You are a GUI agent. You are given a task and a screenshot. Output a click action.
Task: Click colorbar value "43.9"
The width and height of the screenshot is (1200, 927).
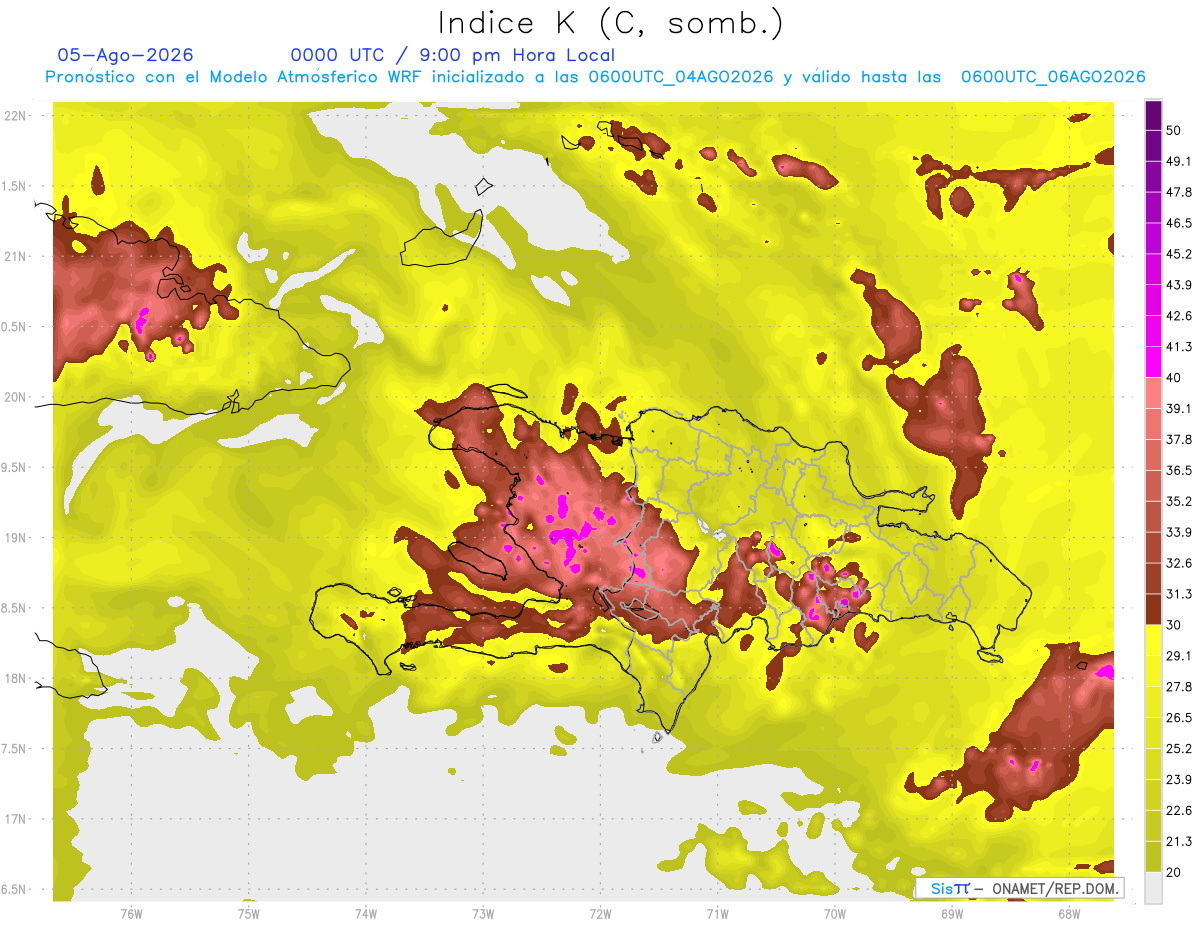tap(1179, 285)
